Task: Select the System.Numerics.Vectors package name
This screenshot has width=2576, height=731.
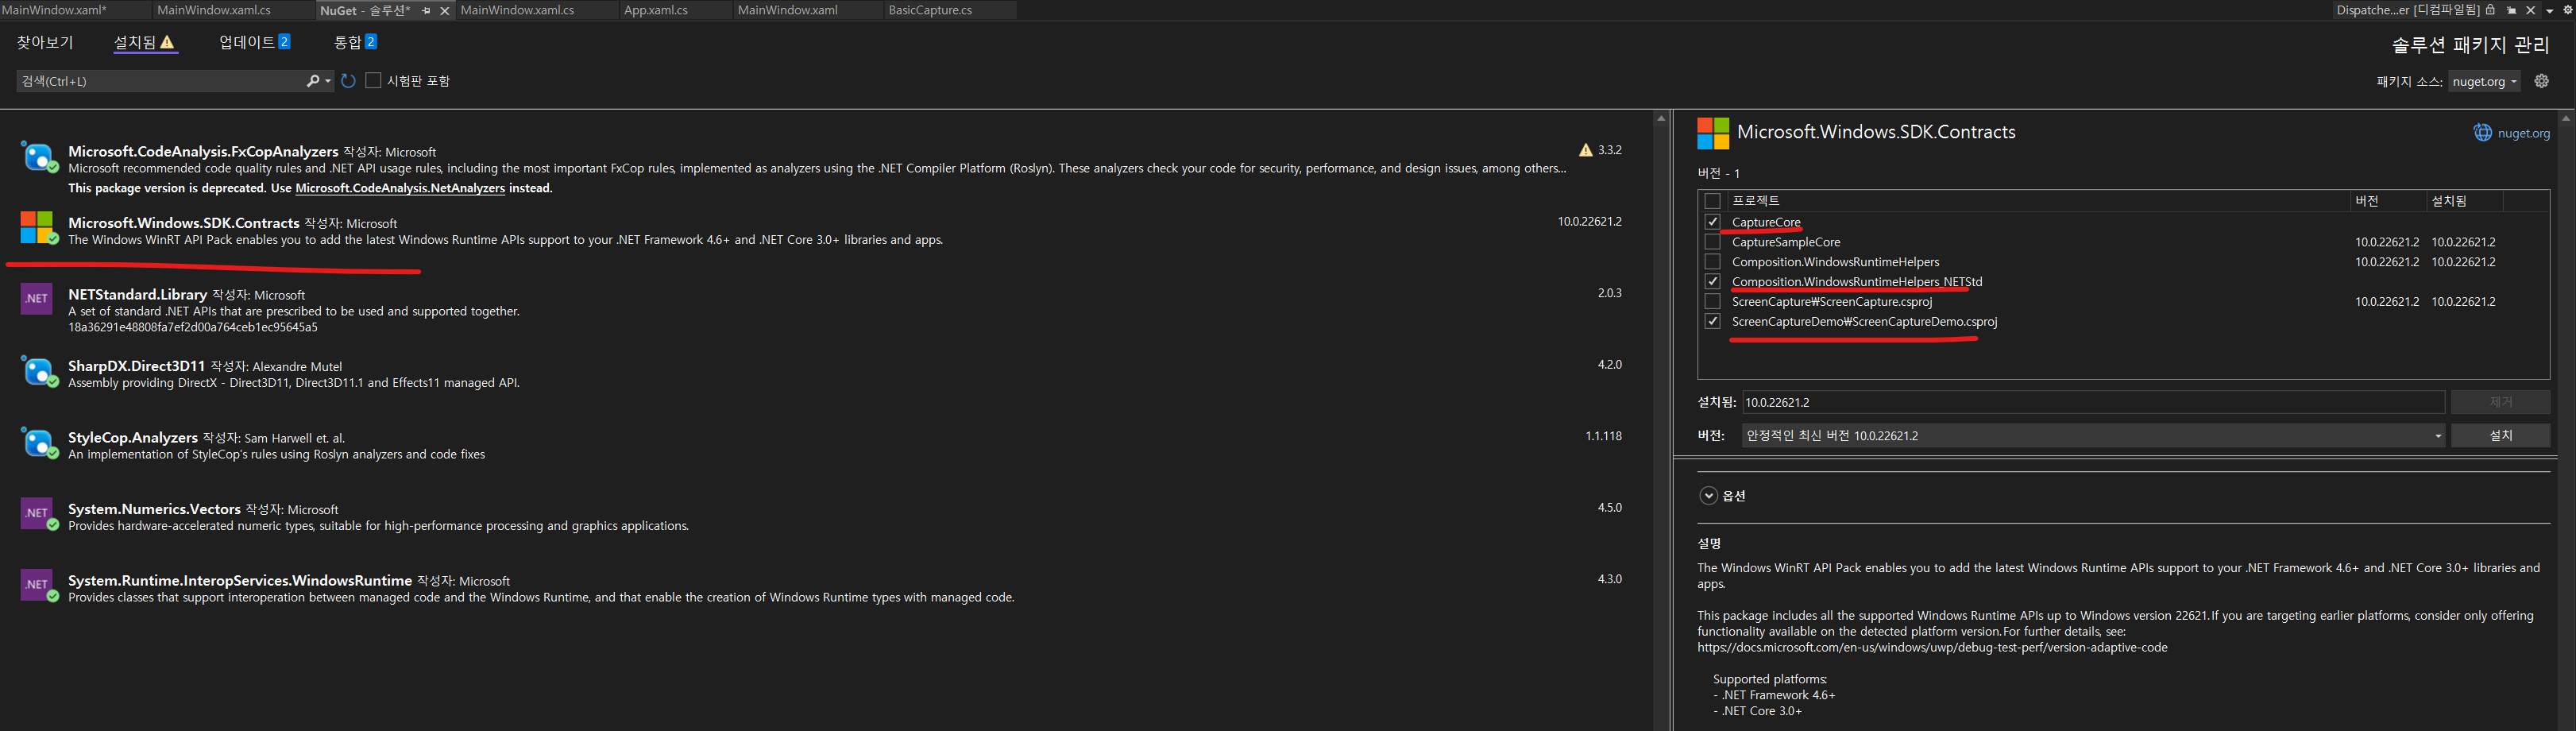Action: click(154, 509)
